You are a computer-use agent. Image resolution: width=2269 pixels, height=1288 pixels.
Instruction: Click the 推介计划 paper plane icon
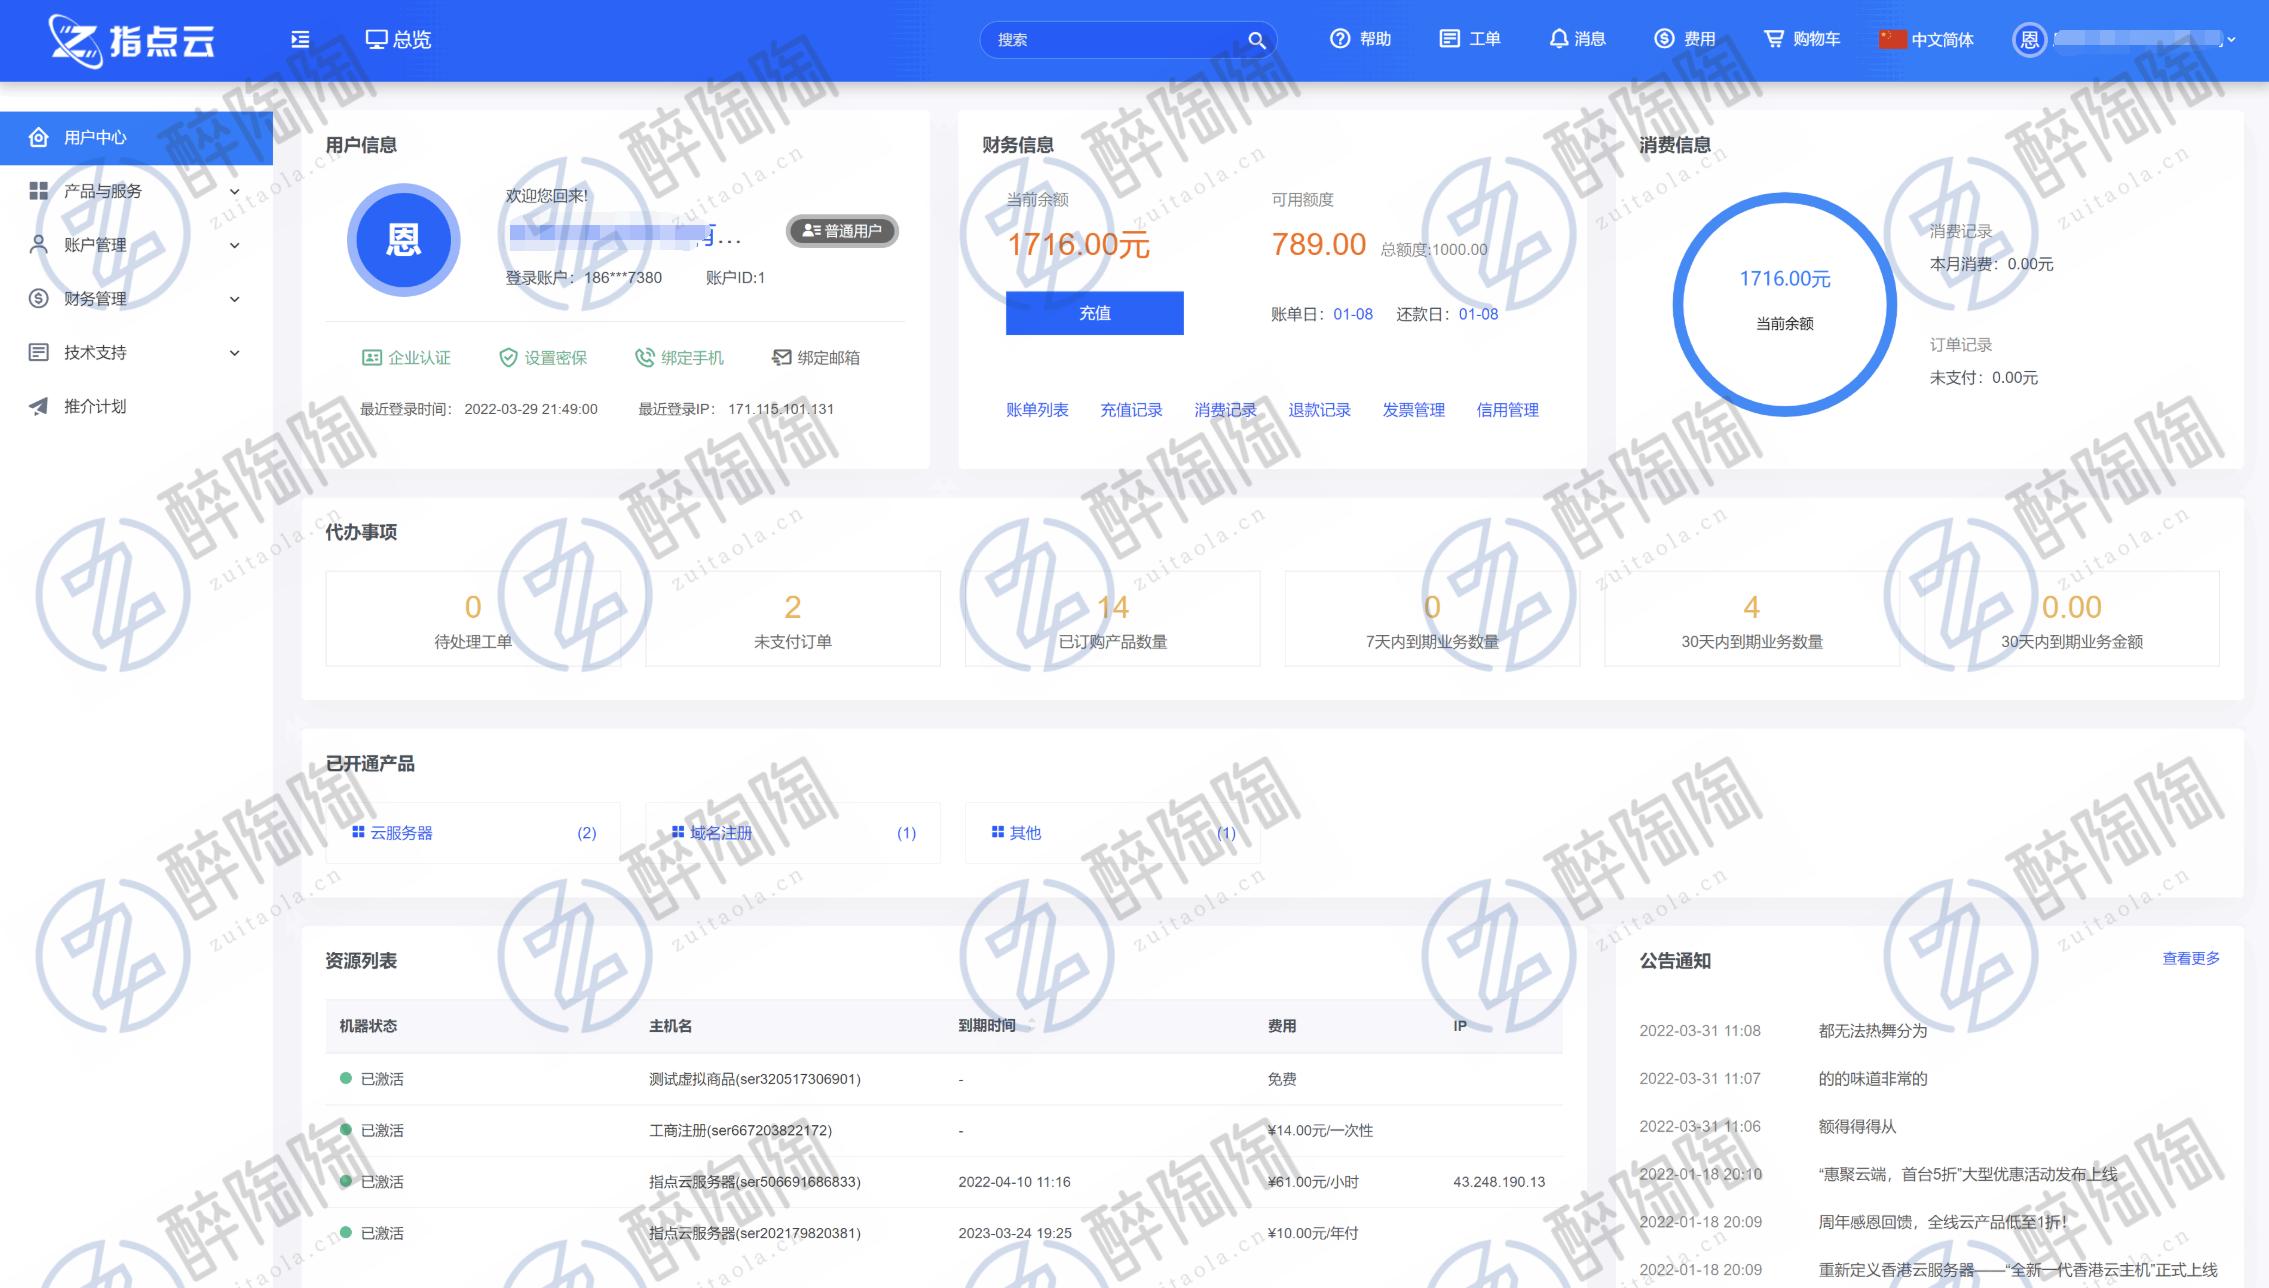(x=39, y=406)
